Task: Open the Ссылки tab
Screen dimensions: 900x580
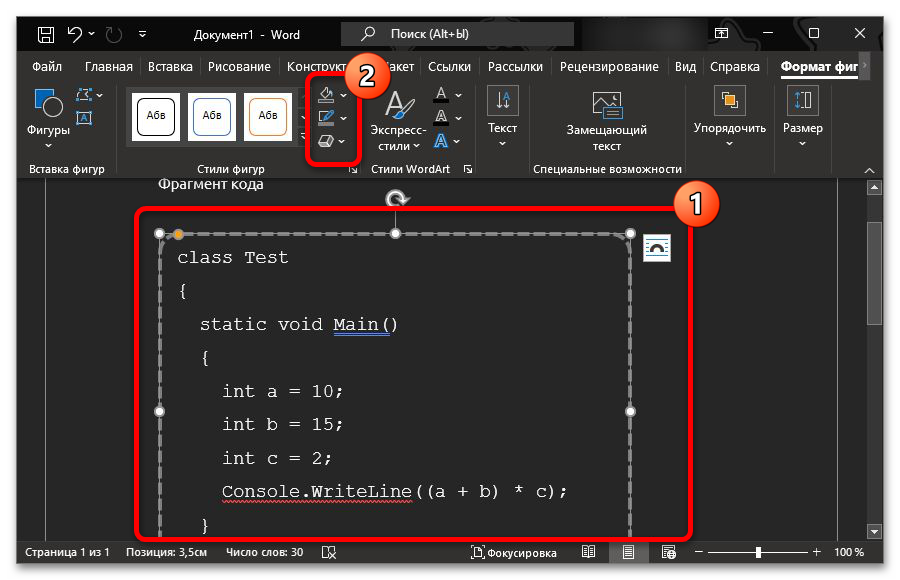Action: pos(449,67)
